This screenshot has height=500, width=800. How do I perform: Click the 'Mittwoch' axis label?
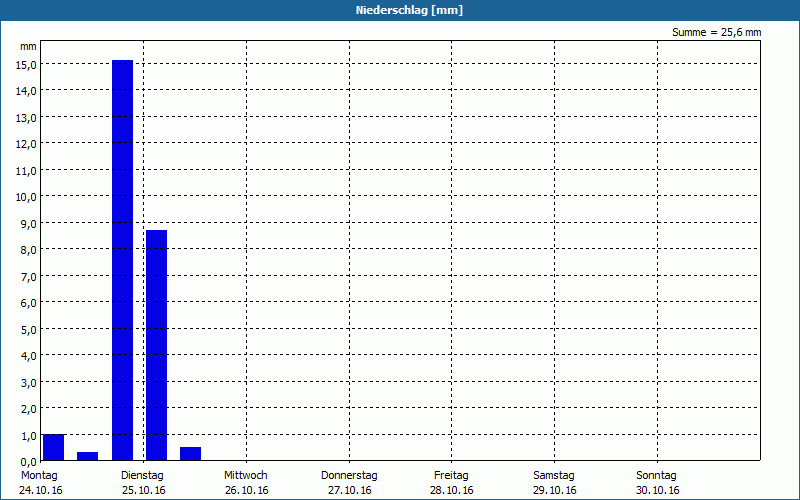click(245, 475)
